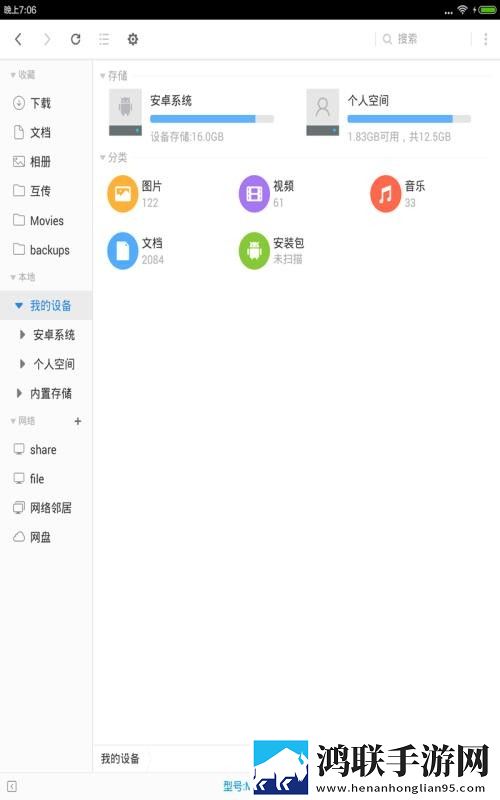Click the 搜索 search field

click(x=423, y=39)
